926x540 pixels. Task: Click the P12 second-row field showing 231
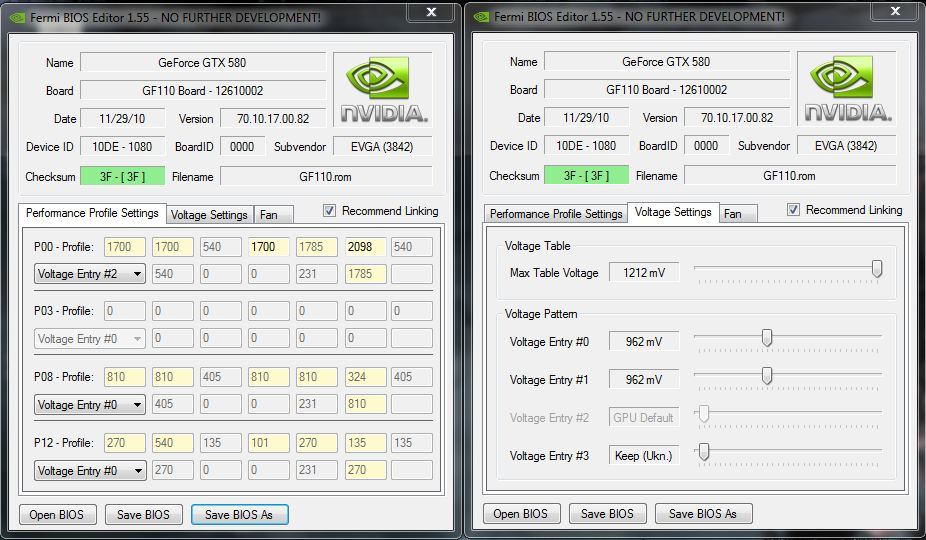[x=317, y=470]
